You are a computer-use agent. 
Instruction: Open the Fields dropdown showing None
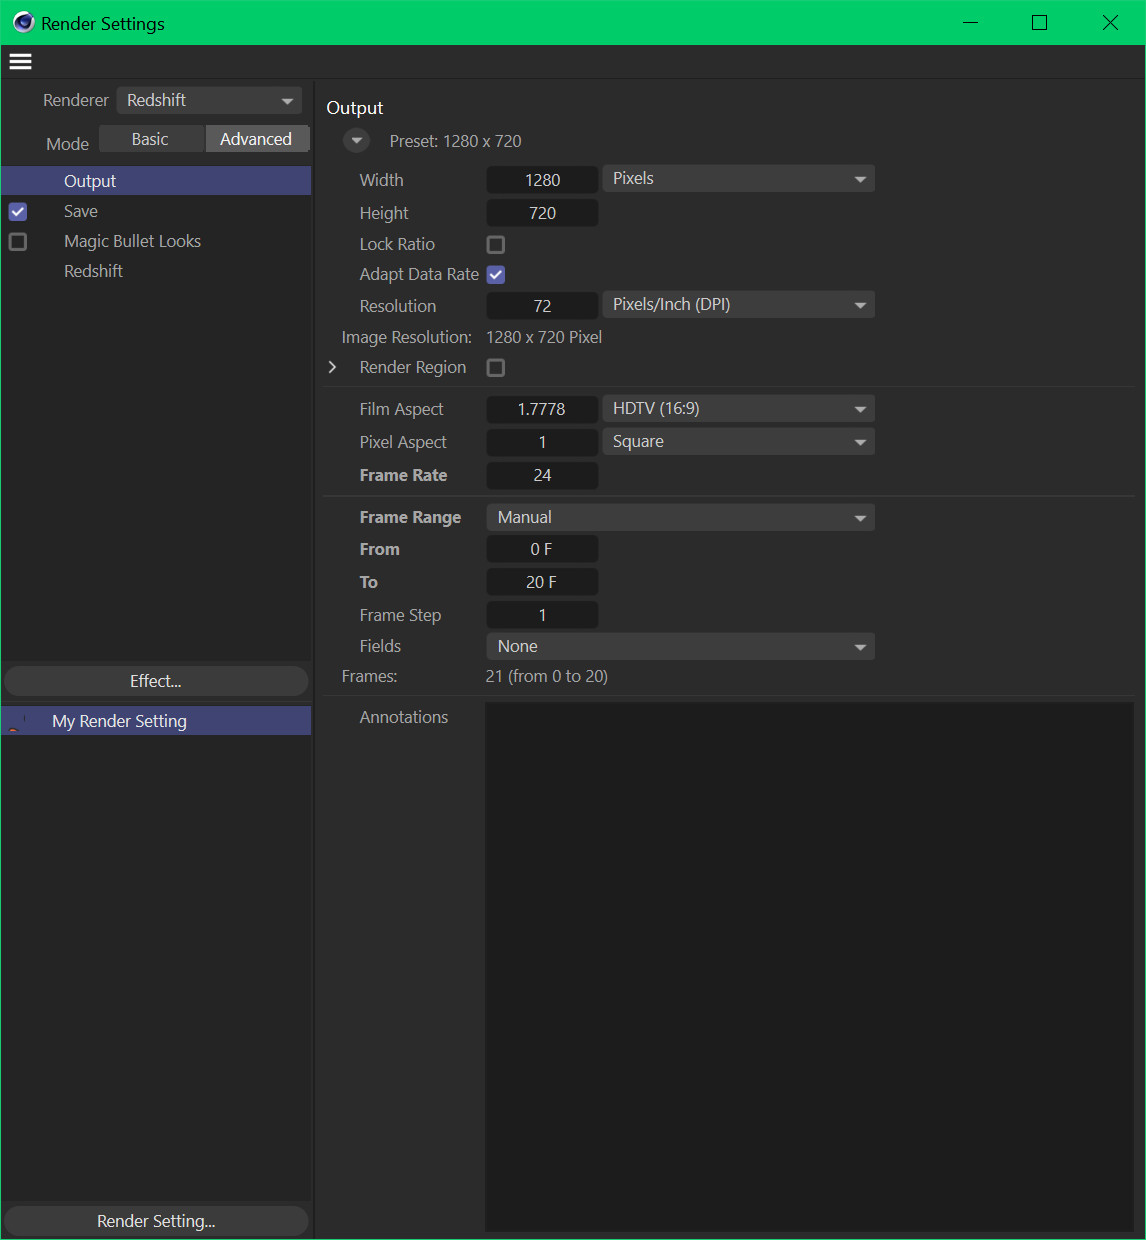click(681, 646)
